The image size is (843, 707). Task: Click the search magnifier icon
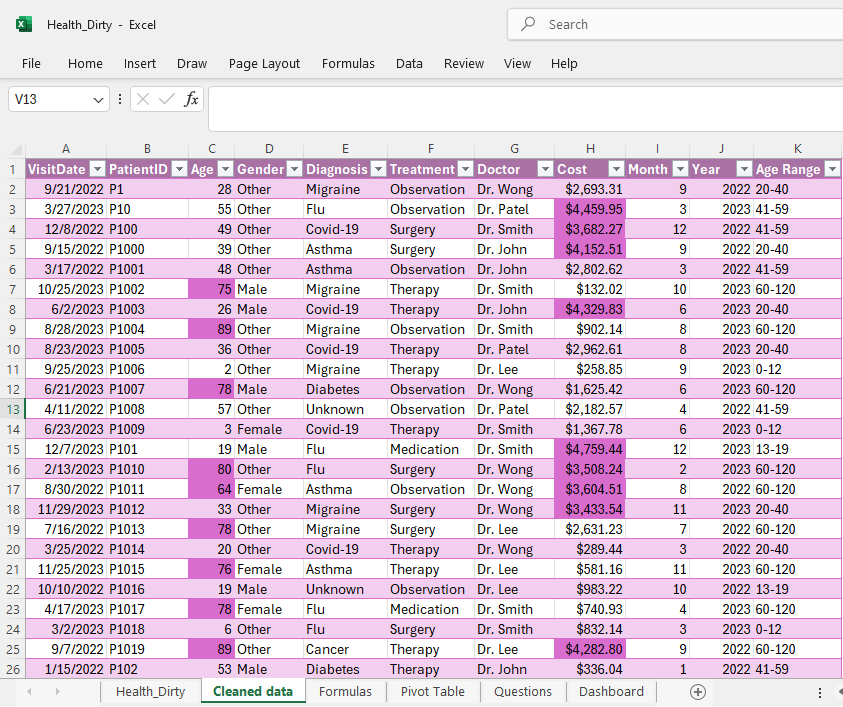(528, 24)
